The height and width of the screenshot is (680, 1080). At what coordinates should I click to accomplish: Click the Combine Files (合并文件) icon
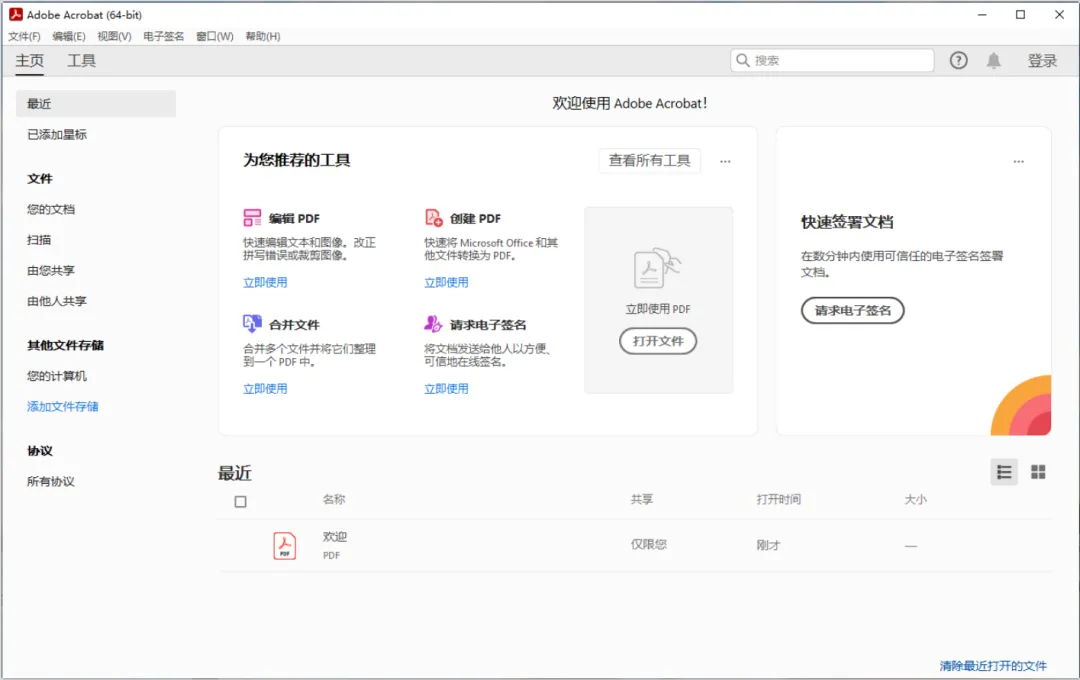(252, 323)
